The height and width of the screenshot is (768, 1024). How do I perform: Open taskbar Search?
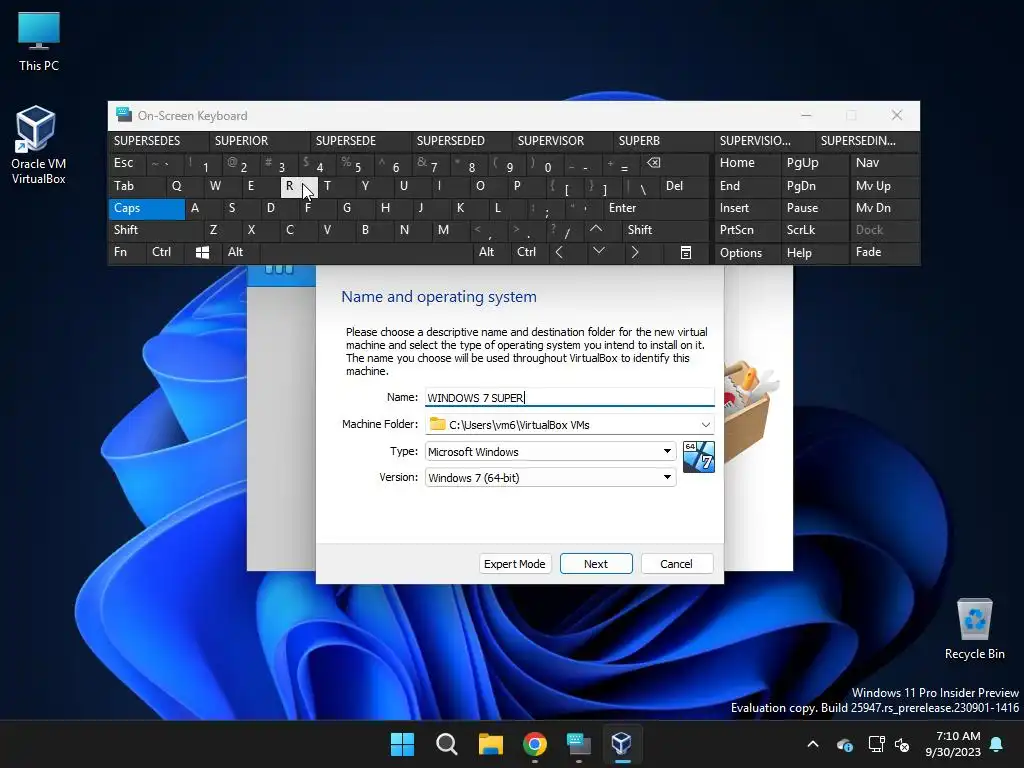click(x=447, y=744)
